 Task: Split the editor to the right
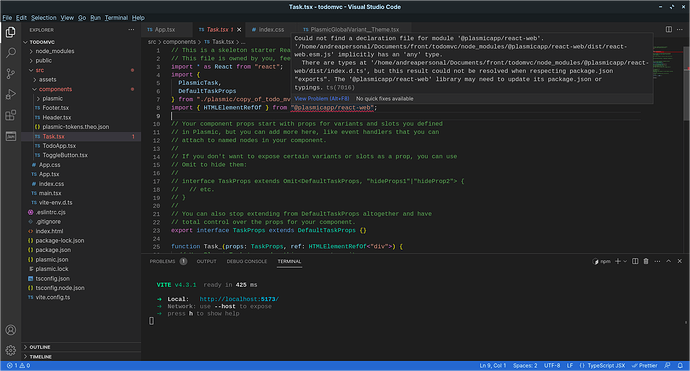(x=668, y=29)
